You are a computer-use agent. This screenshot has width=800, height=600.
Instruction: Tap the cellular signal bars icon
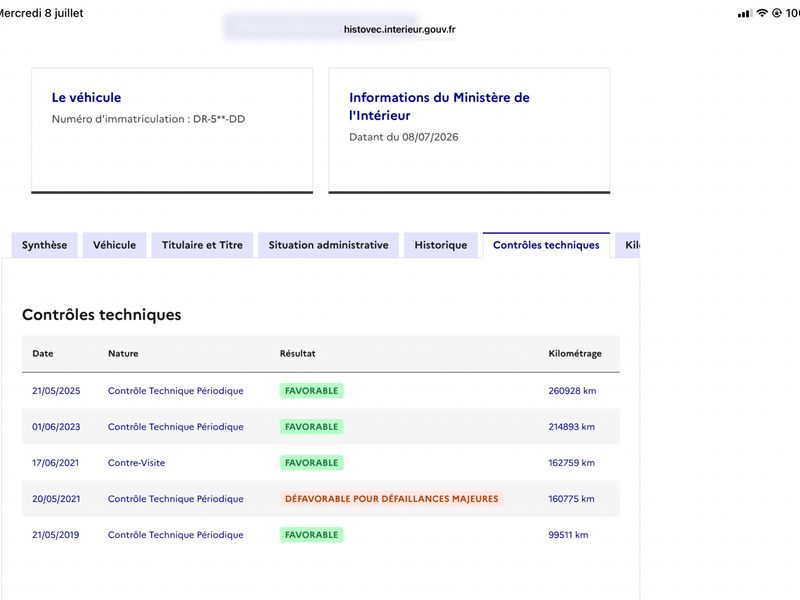744,13
